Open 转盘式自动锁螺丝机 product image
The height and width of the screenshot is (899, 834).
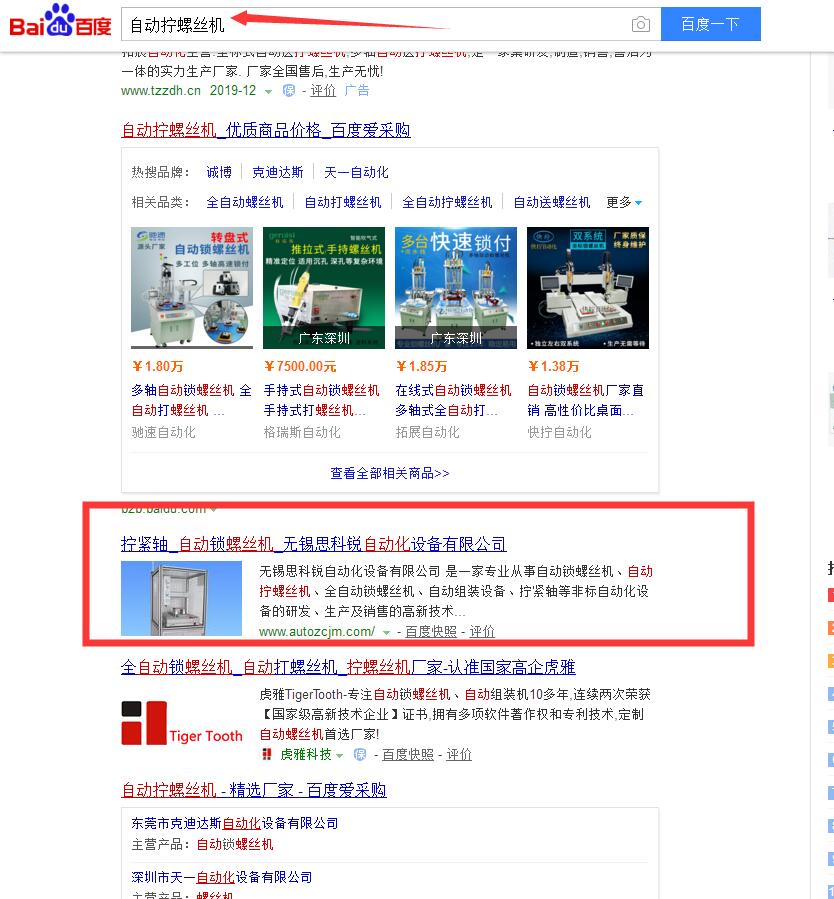(x=192, y=288)
